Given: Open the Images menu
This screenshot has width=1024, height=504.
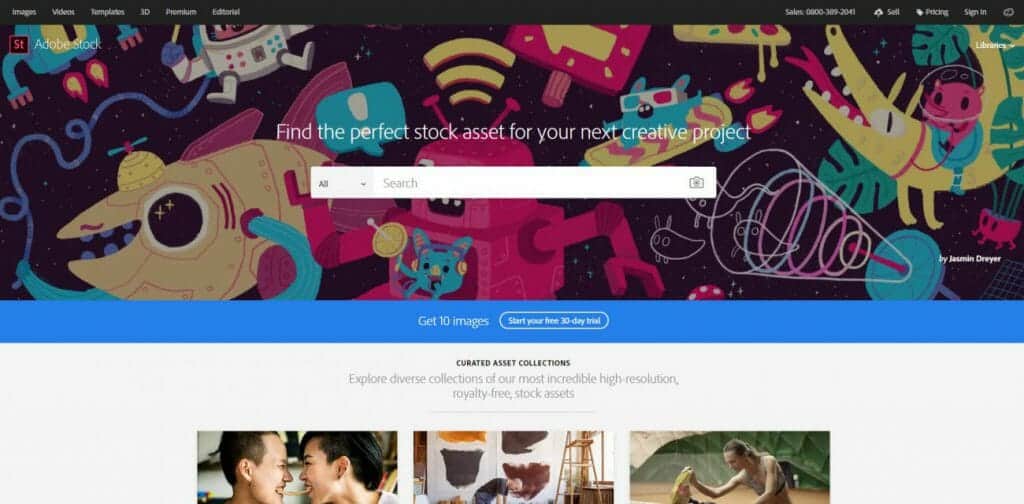Looking at the screenshot, I should coord(24,12).
